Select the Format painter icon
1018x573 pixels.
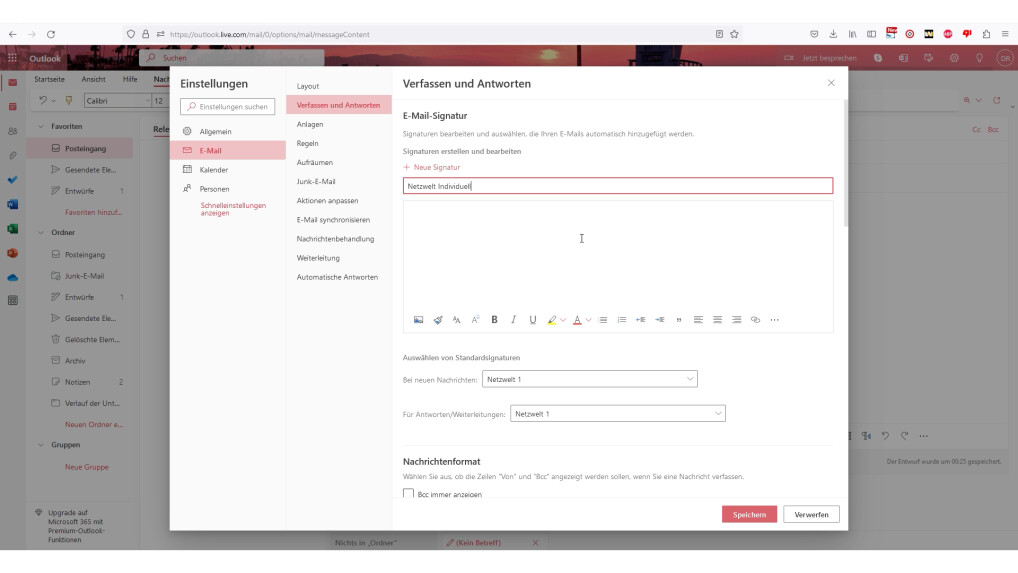(x=437, y=320)
